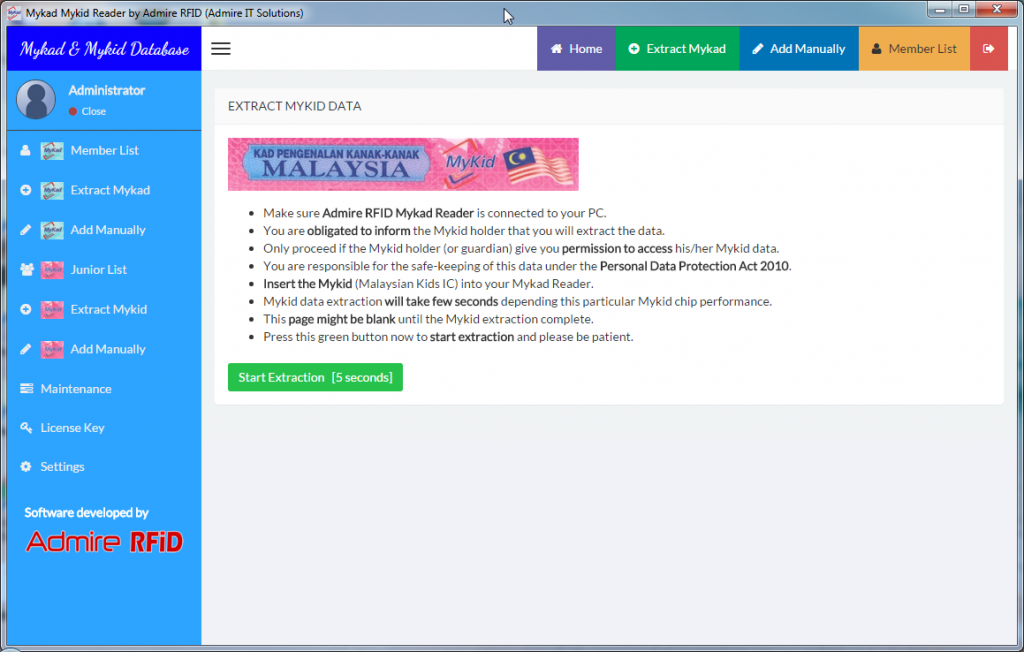The width and height of the screenshot is (1024, 652).
Task: Click the red logout icon in top bar
Action: pyautogui.click(x=989, y=49)
